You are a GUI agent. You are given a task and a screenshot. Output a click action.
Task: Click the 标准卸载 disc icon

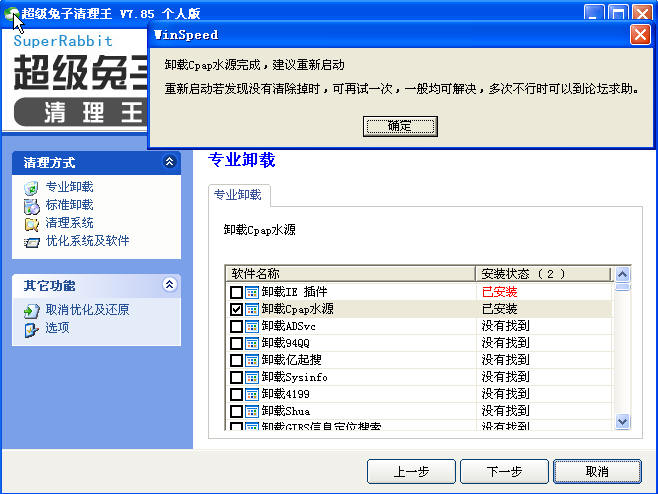point(31,206)
